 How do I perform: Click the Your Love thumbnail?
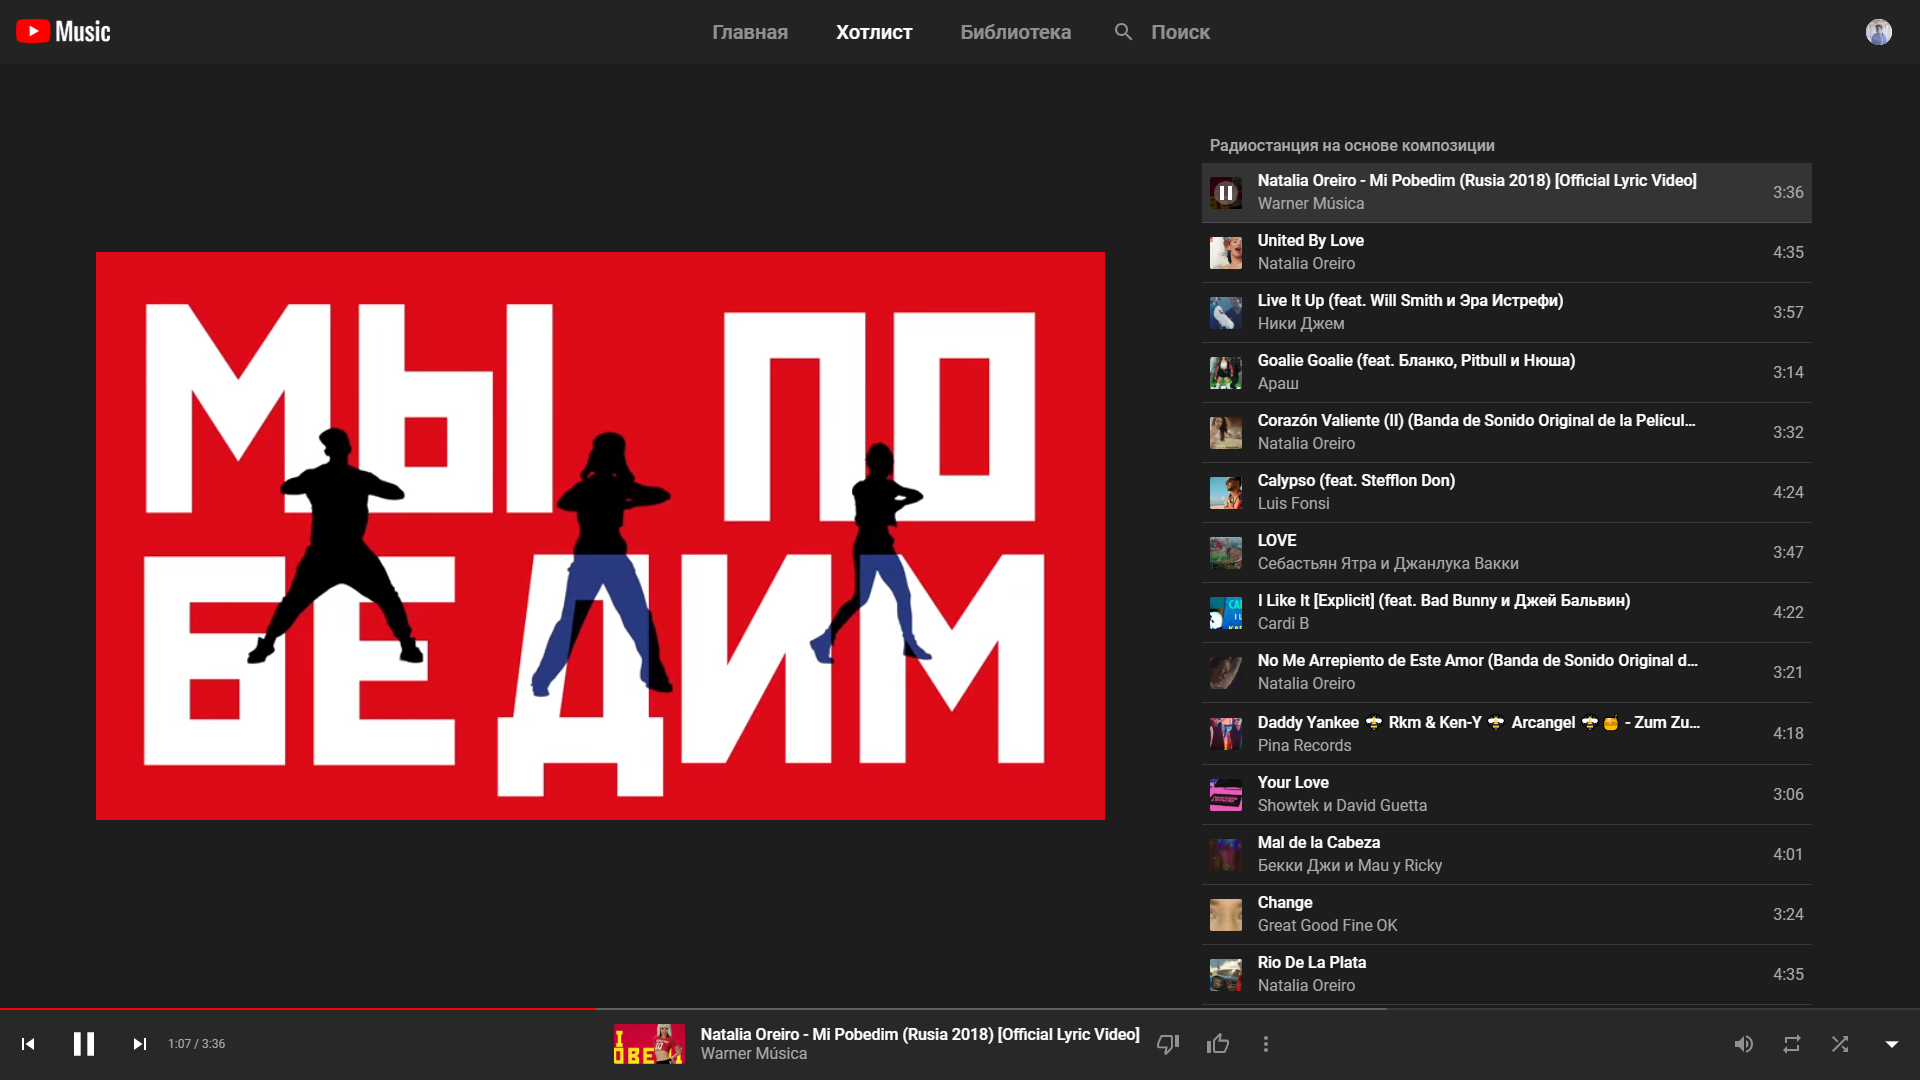point(1226,795)
